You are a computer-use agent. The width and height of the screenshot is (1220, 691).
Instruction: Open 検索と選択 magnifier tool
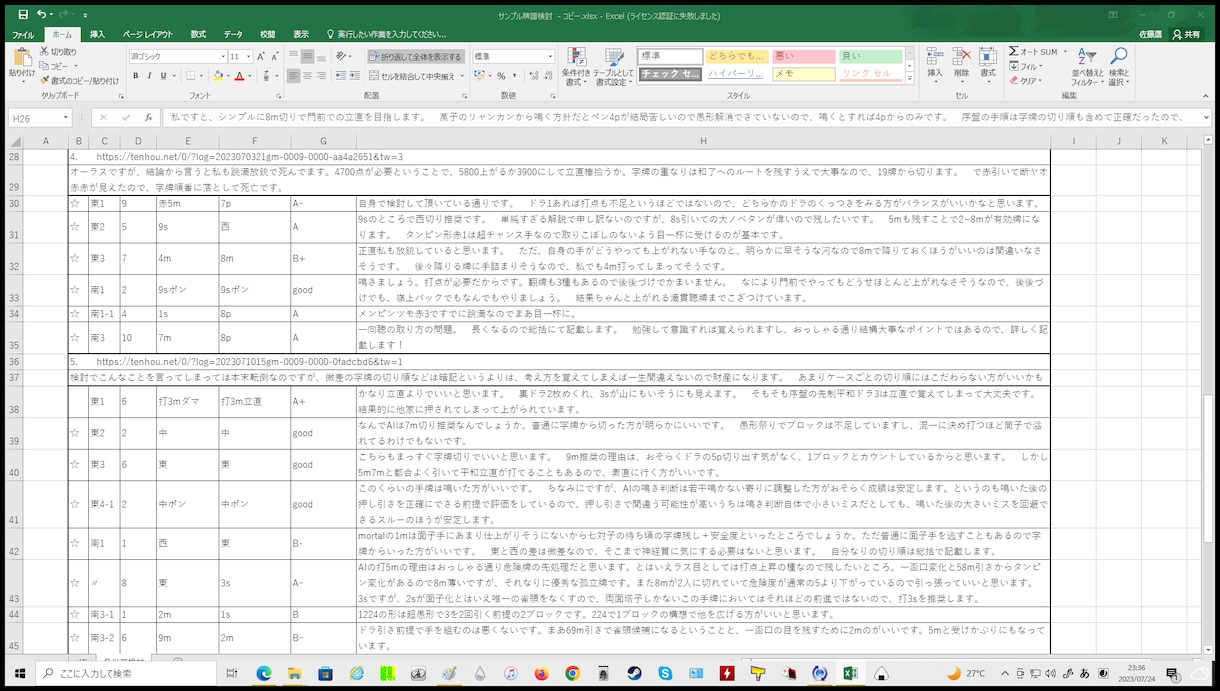click(1119, 65)
